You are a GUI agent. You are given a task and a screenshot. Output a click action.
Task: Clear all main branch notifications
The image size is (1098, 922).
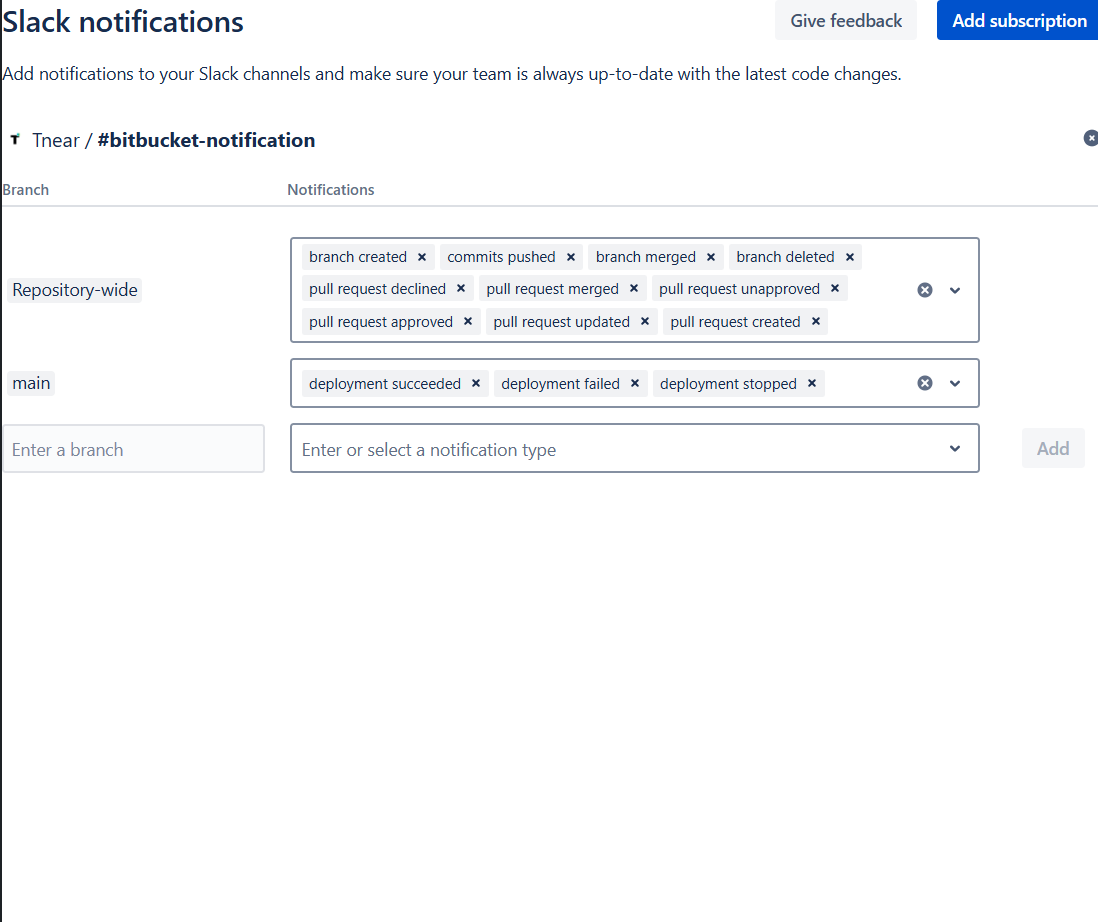(x=925, y=383)
